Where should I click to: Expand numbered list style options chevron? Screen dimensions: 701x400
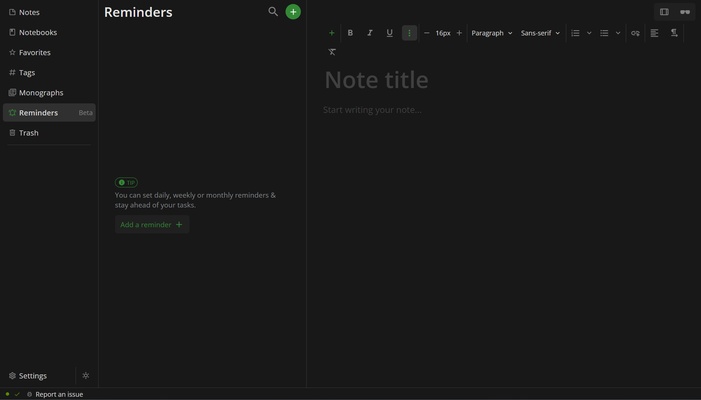[589, 33]
